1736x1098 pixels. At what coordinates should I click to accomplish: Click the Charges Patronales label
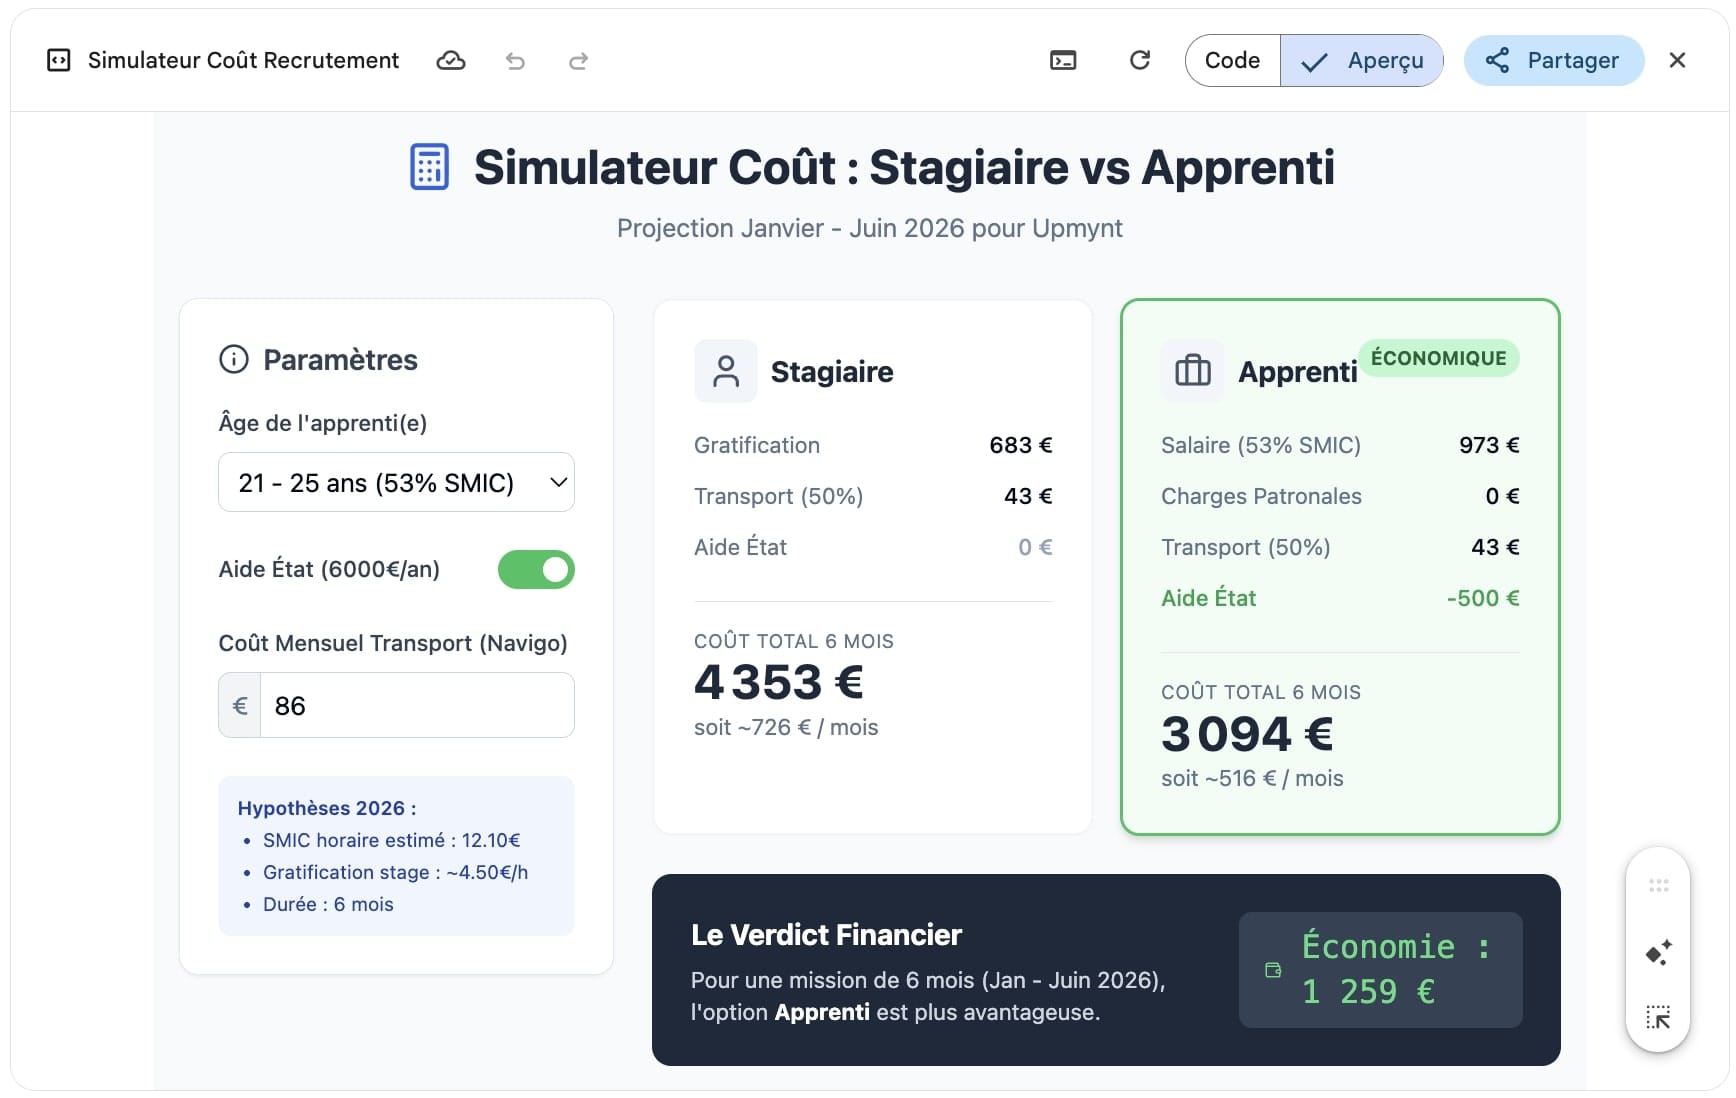1261,496
